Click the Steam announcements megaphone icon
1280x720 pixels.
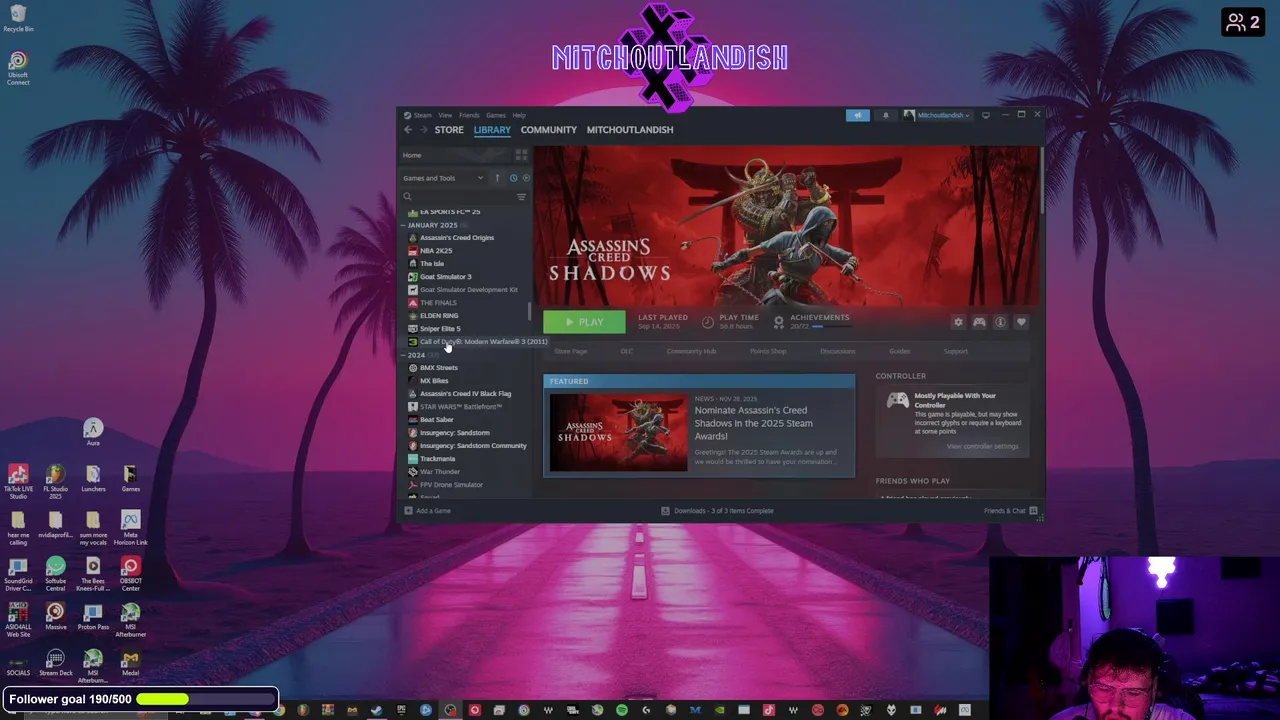(x=858, y=115)
